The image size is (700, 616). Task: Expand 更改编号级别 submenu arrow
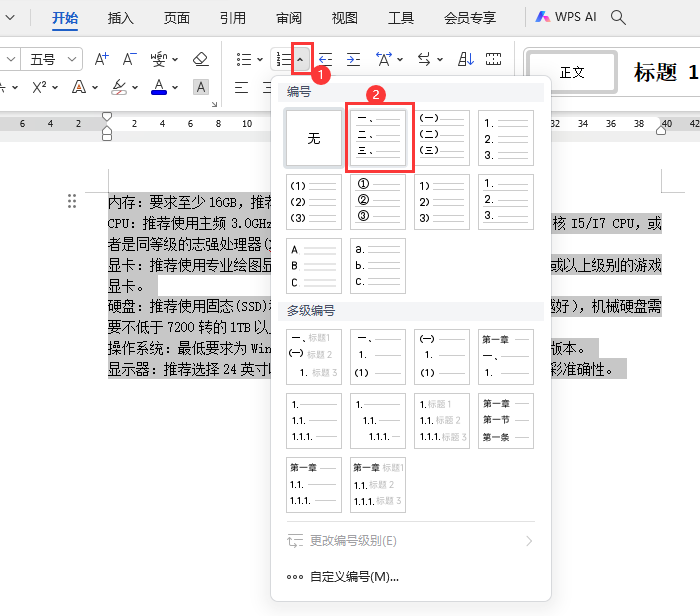[x=529, y=541]
